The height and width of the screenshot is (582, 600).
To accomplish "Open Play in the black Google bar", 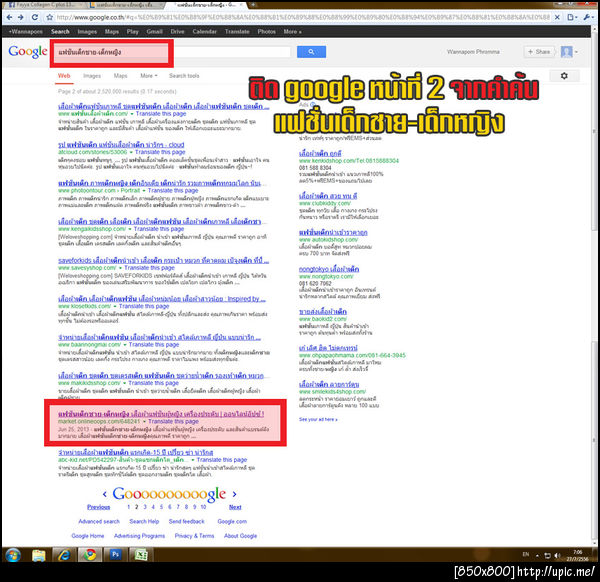I will click(x=132, y=32).
